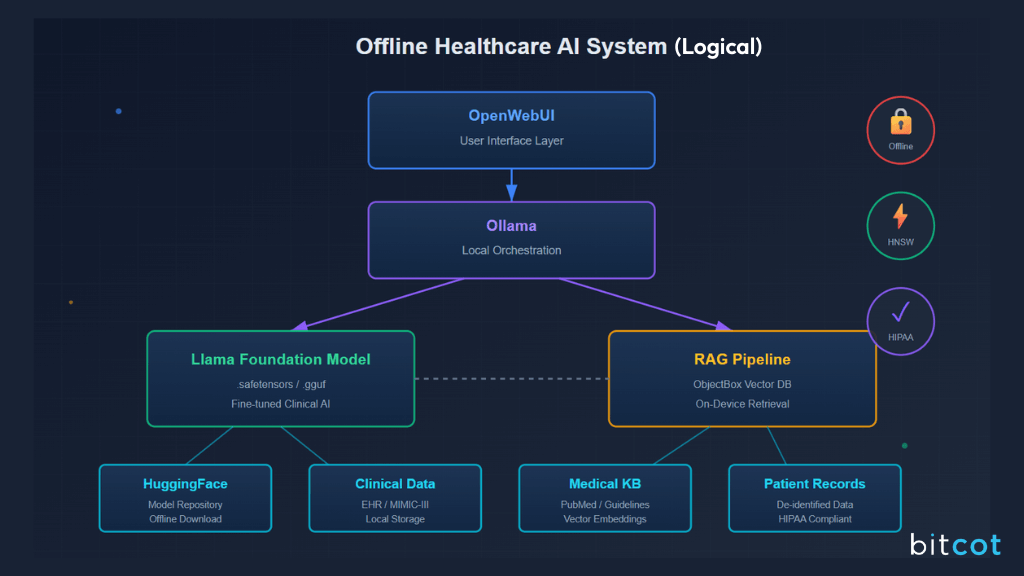
Task: Click the Ollama Local Orchestration node
Action: [511, 239]
